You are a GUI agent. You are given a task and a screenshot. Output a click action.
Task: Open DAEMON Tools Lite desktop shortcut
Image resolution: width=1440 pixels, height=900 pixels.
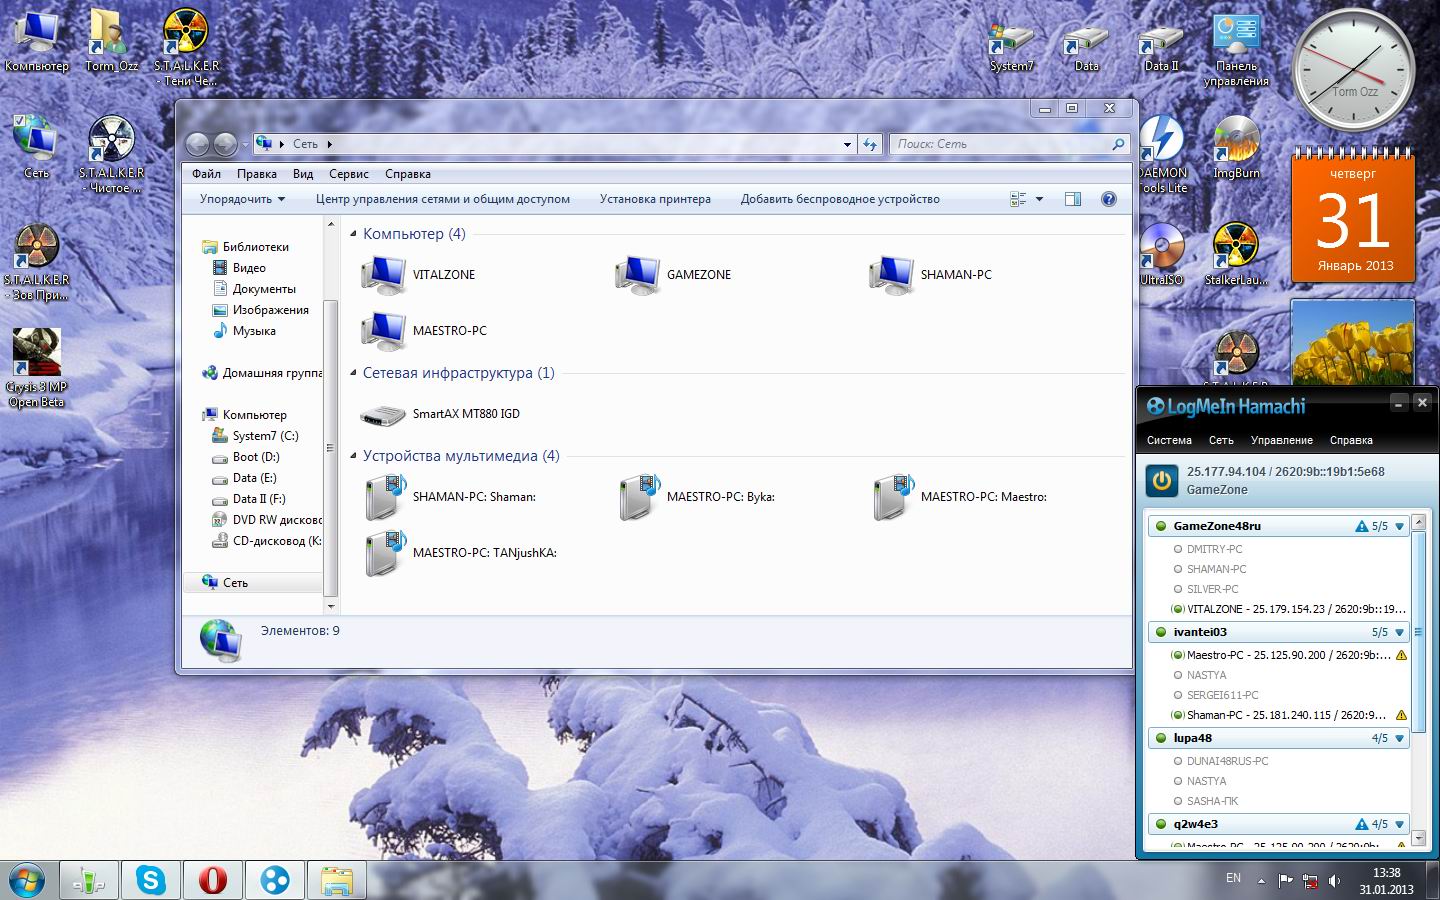point(1163,154)
